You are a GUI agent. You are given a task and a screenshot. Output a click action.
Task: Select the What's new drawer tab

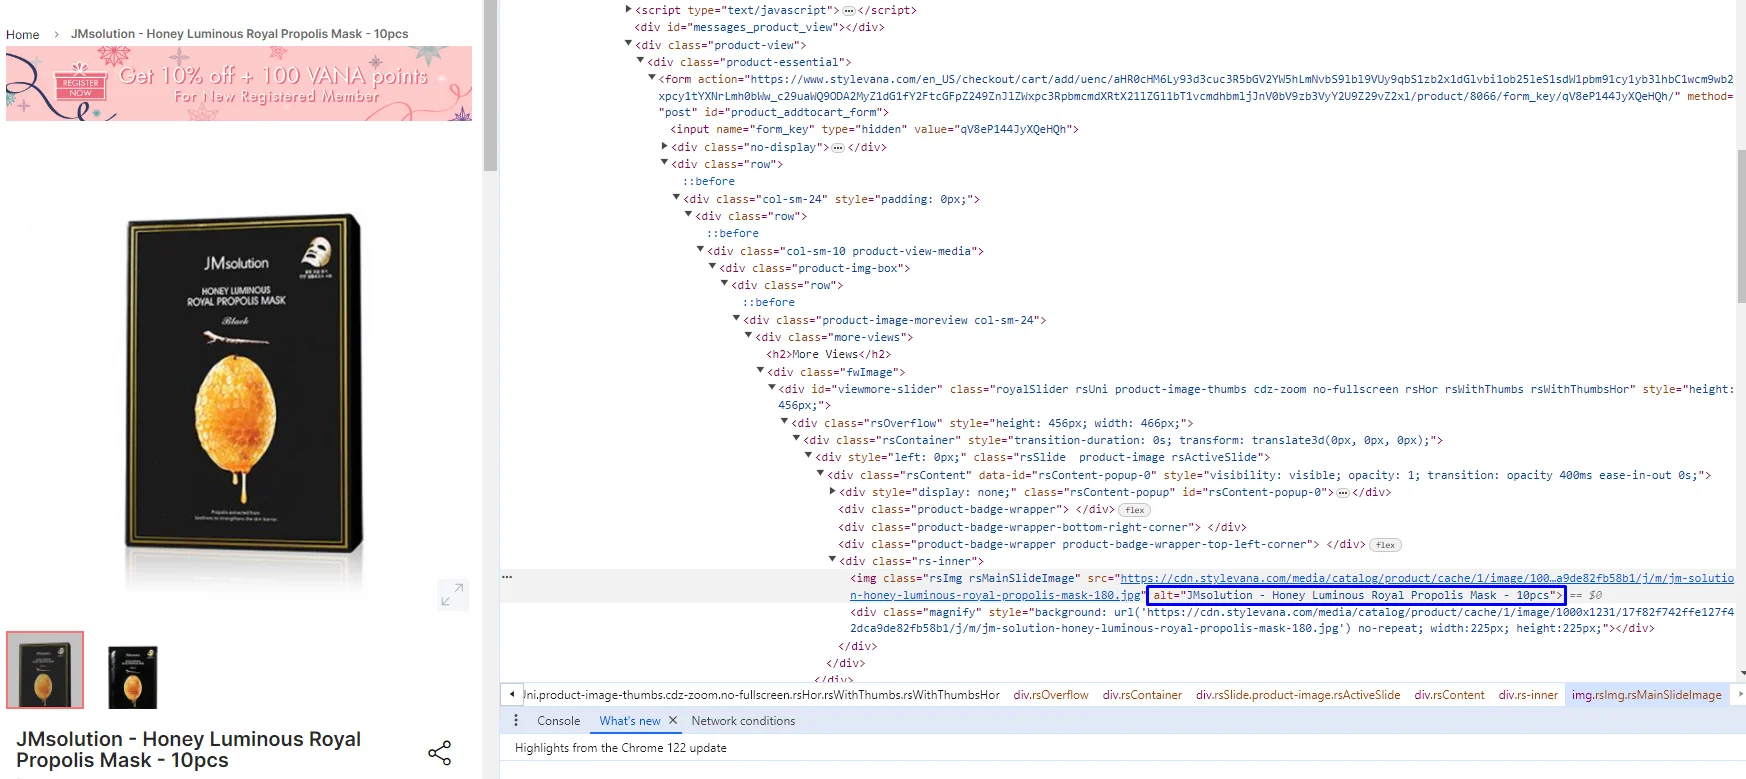(629, 721)
